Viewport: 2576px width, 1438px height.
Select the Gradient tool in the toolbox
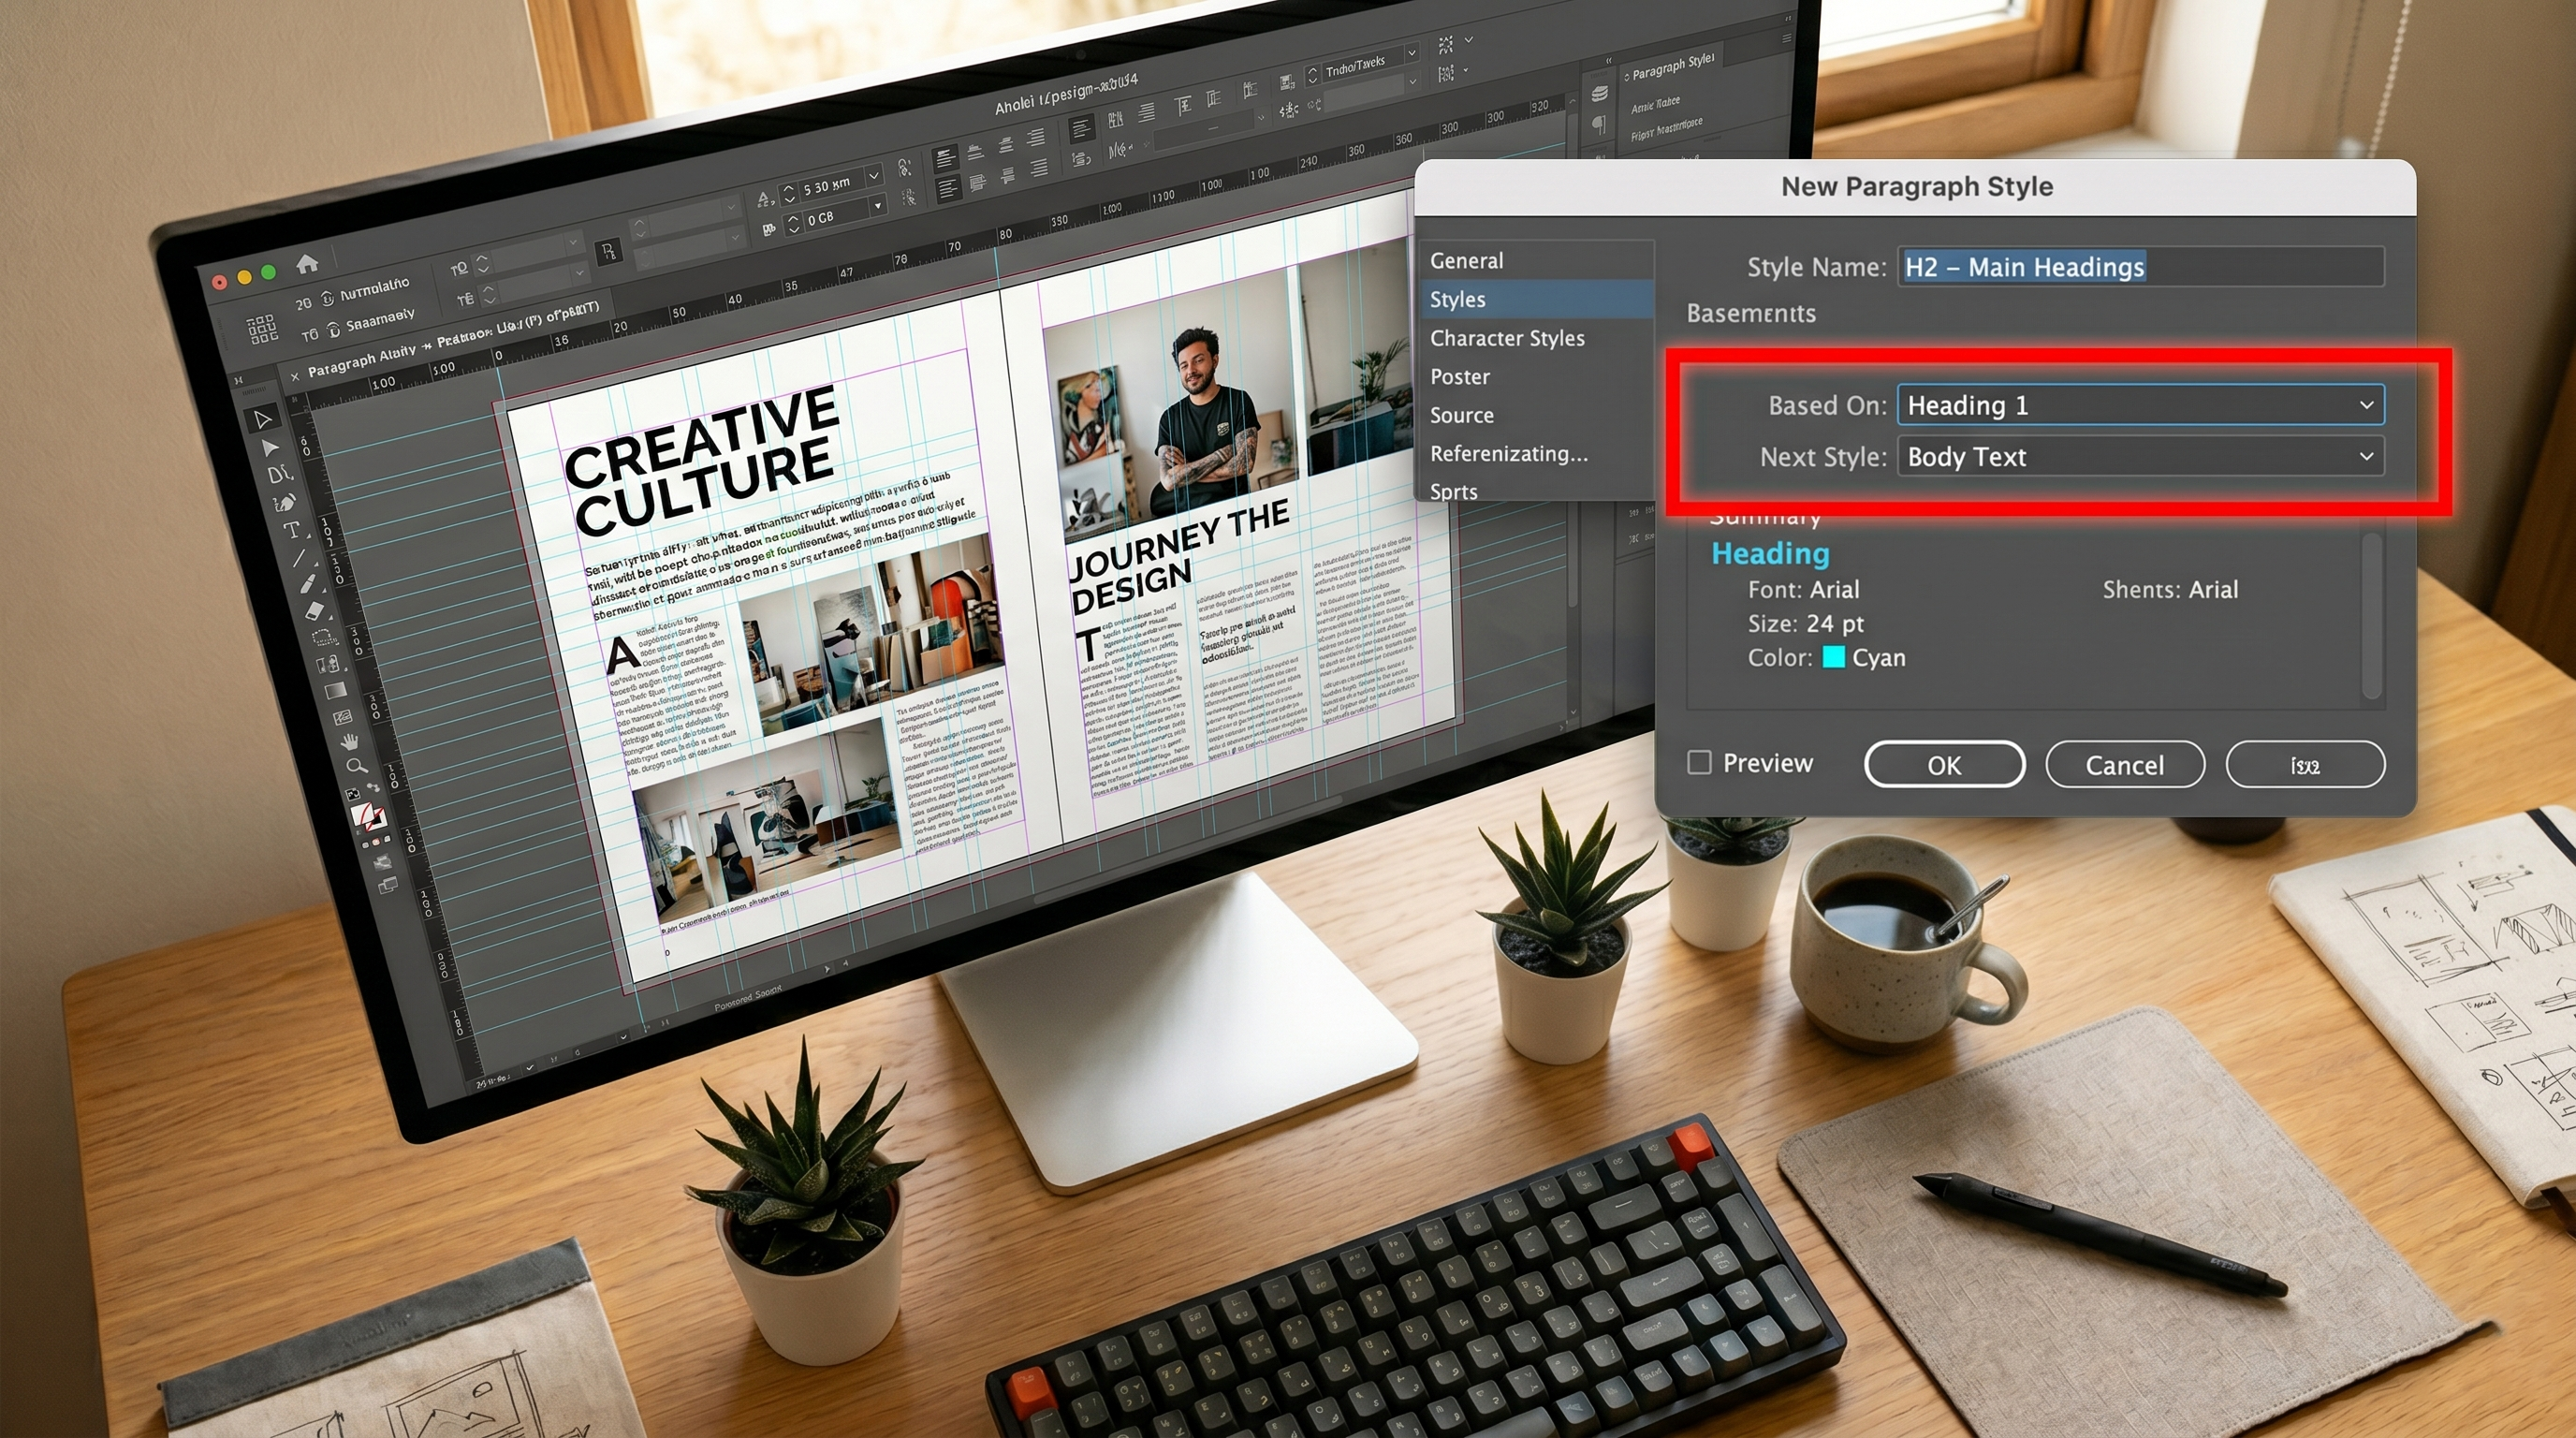pos(334,690)
